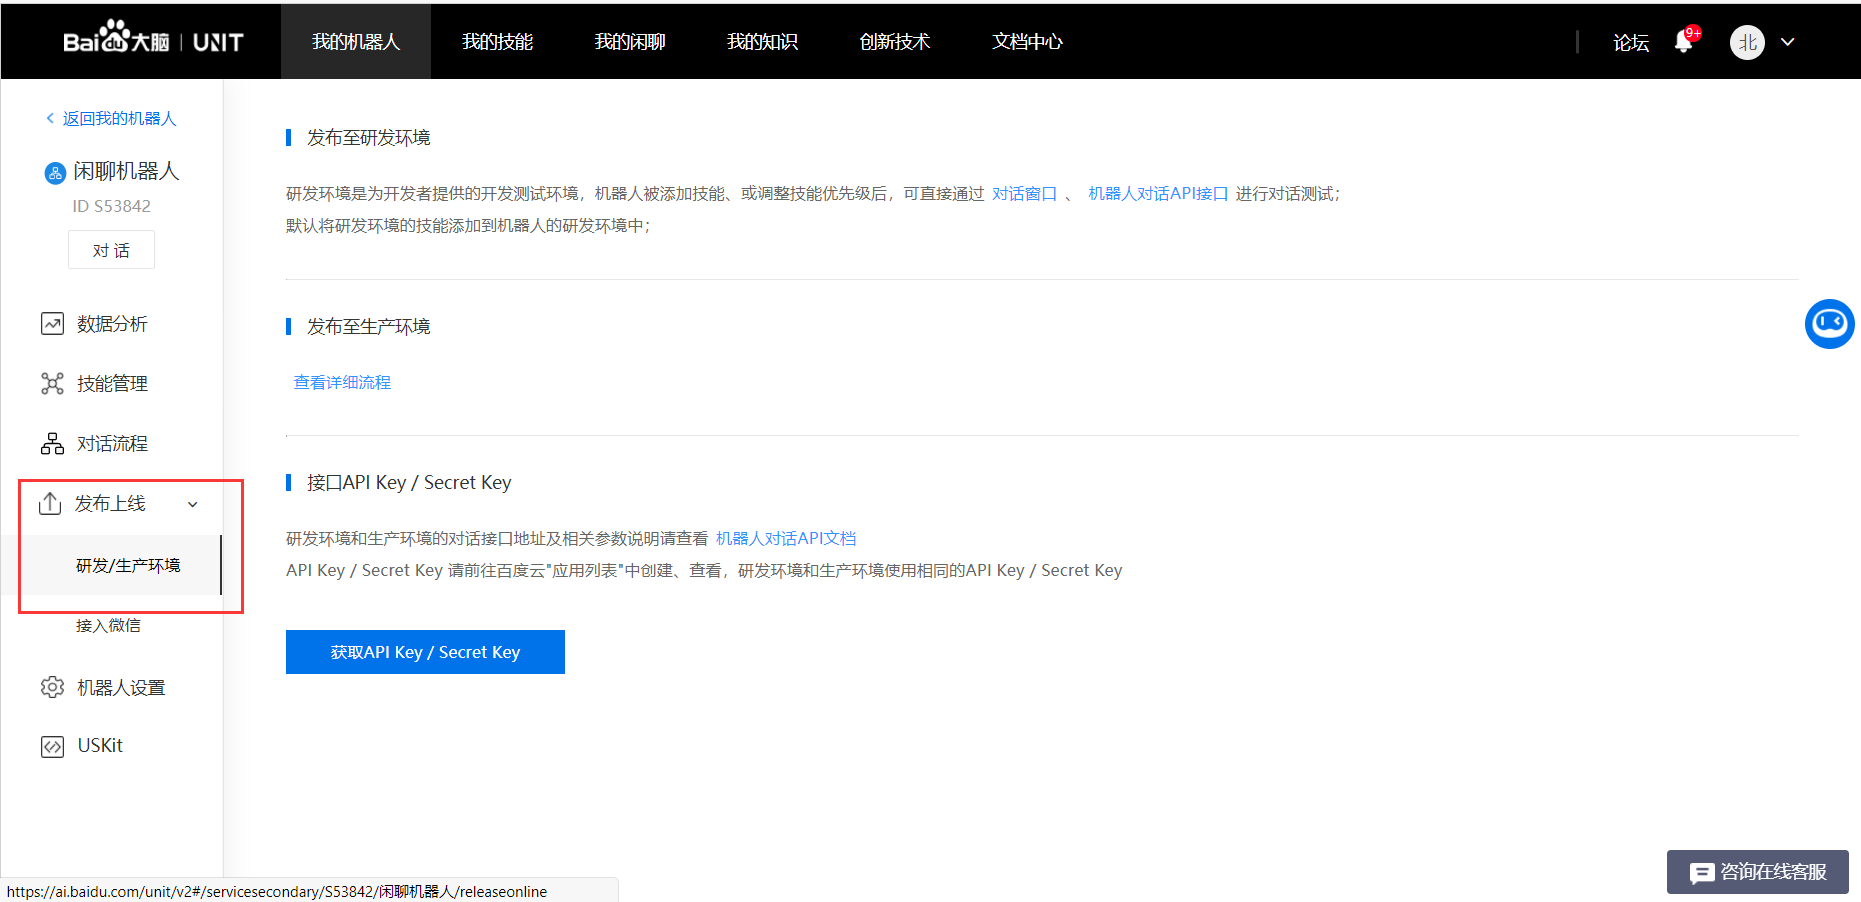The height and width of the screenshot is (902, 1861).
Task: Click the 对话 button under robot name
Action: pyautogui.click(x=111, y=249)
